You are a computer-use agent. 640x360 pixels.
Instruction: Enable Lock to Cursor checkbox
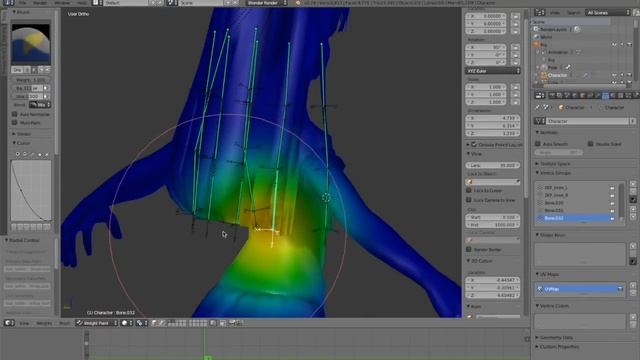click(469, 191)
